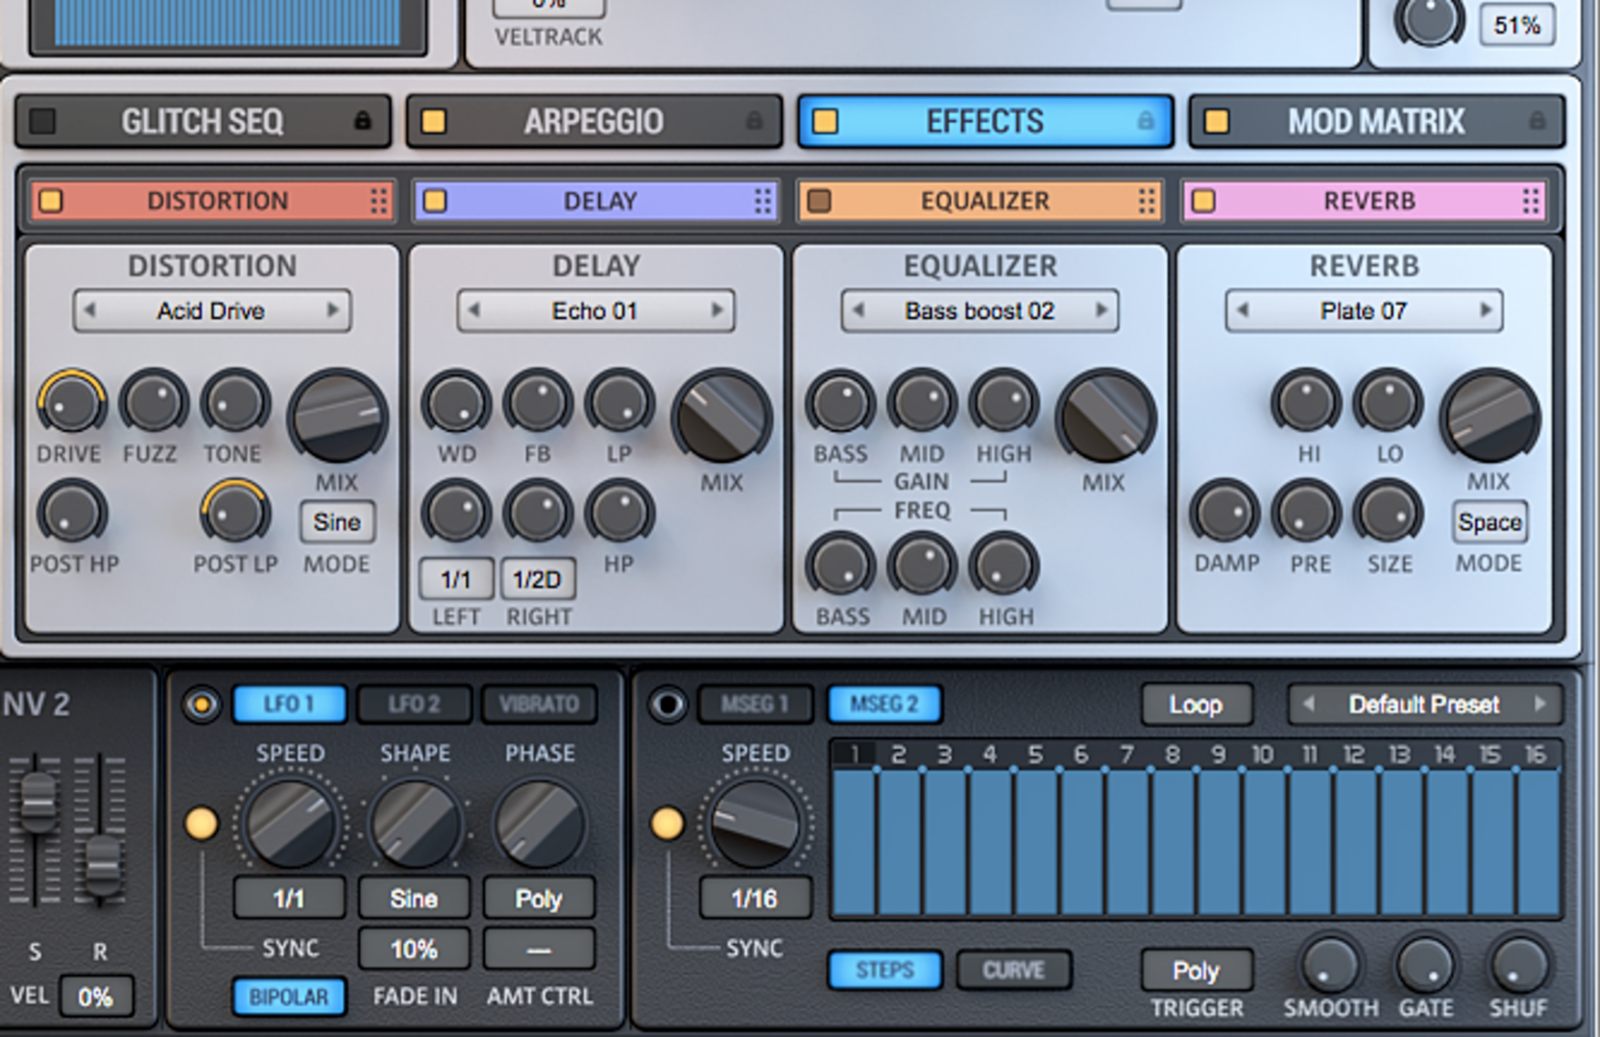Click the drag handle on Reverb header
Image resolution: width=1600 pixels, height=1037 pixels.
click(x=1530, y=201)
